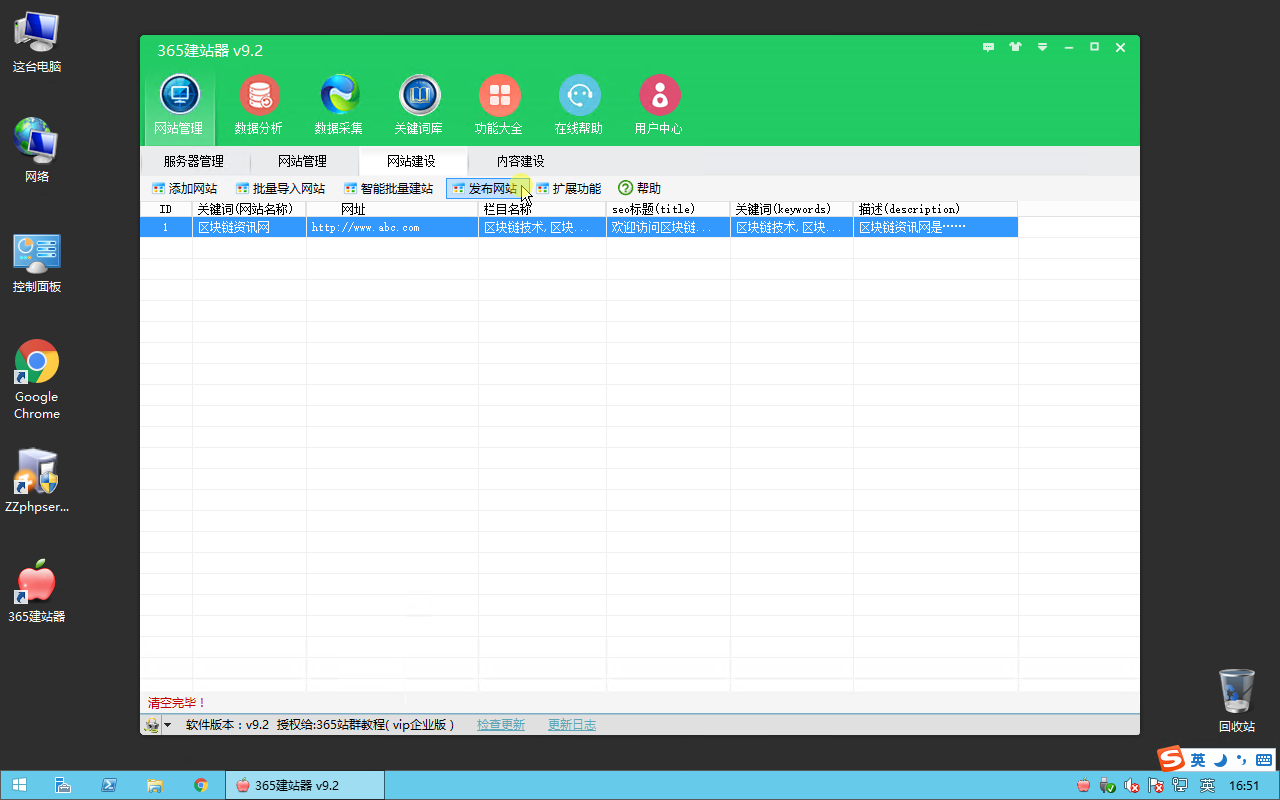This screenshot has width=1280, height=800.
Task: Toggle the Sogou punctuation mode icon
Action: 1242,760
